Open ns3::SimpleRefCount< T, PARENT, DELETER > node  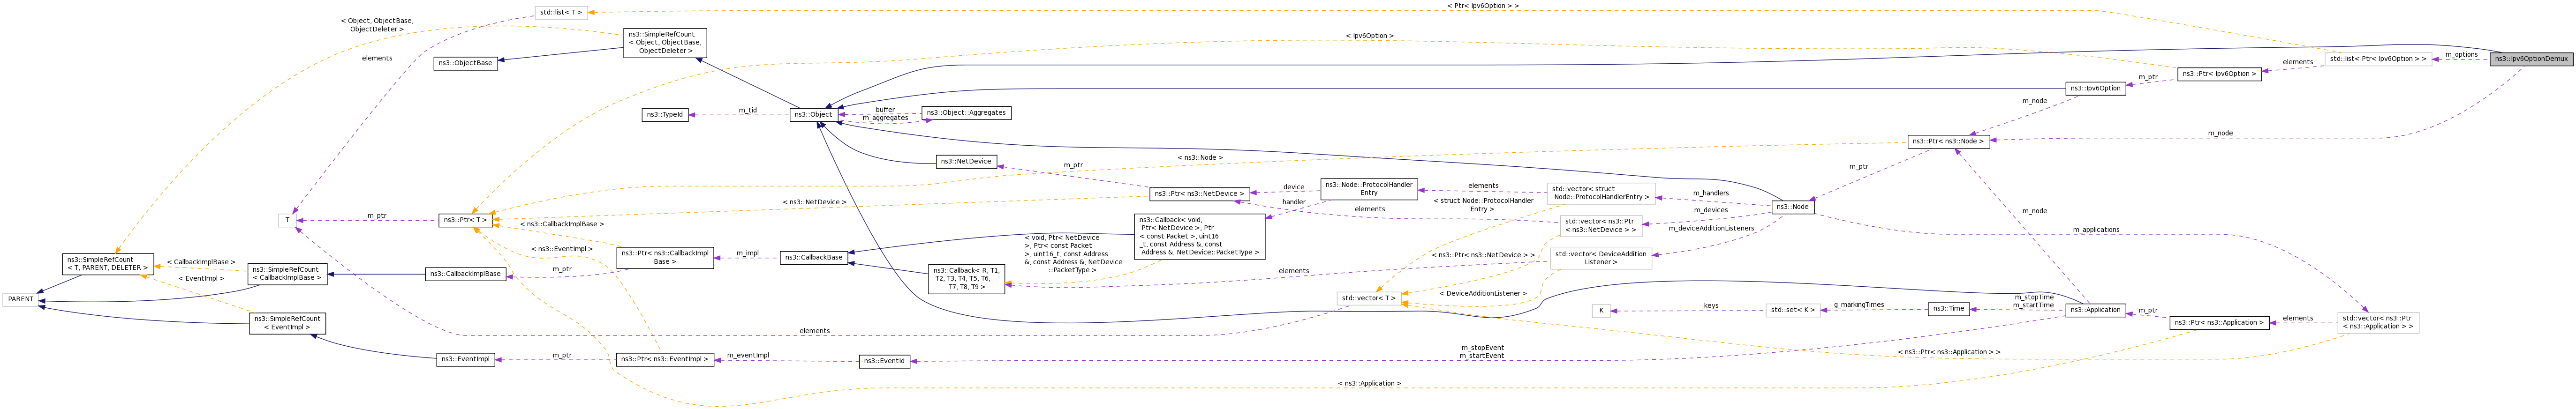pyautogui.click(x=108, y=264)
